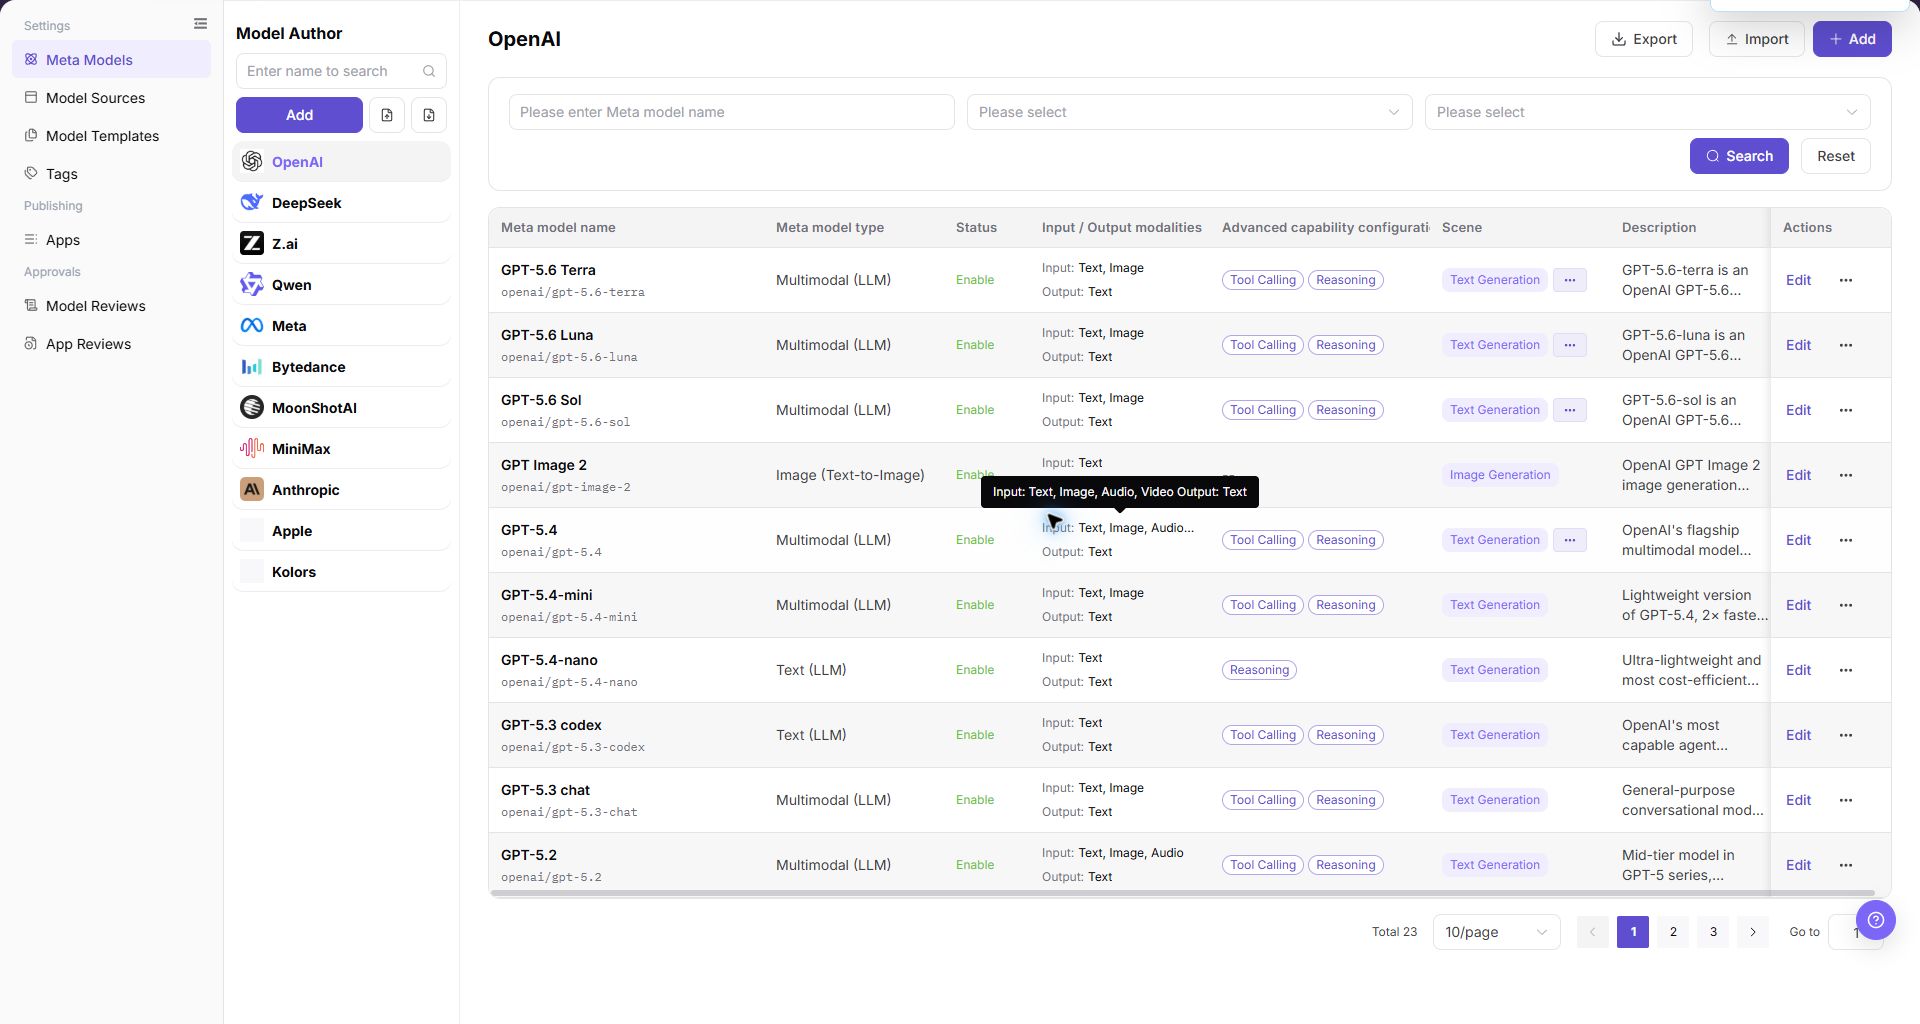The image size is (1920, 1024).
Task: Click the Import button
Action: point(1756,39)
